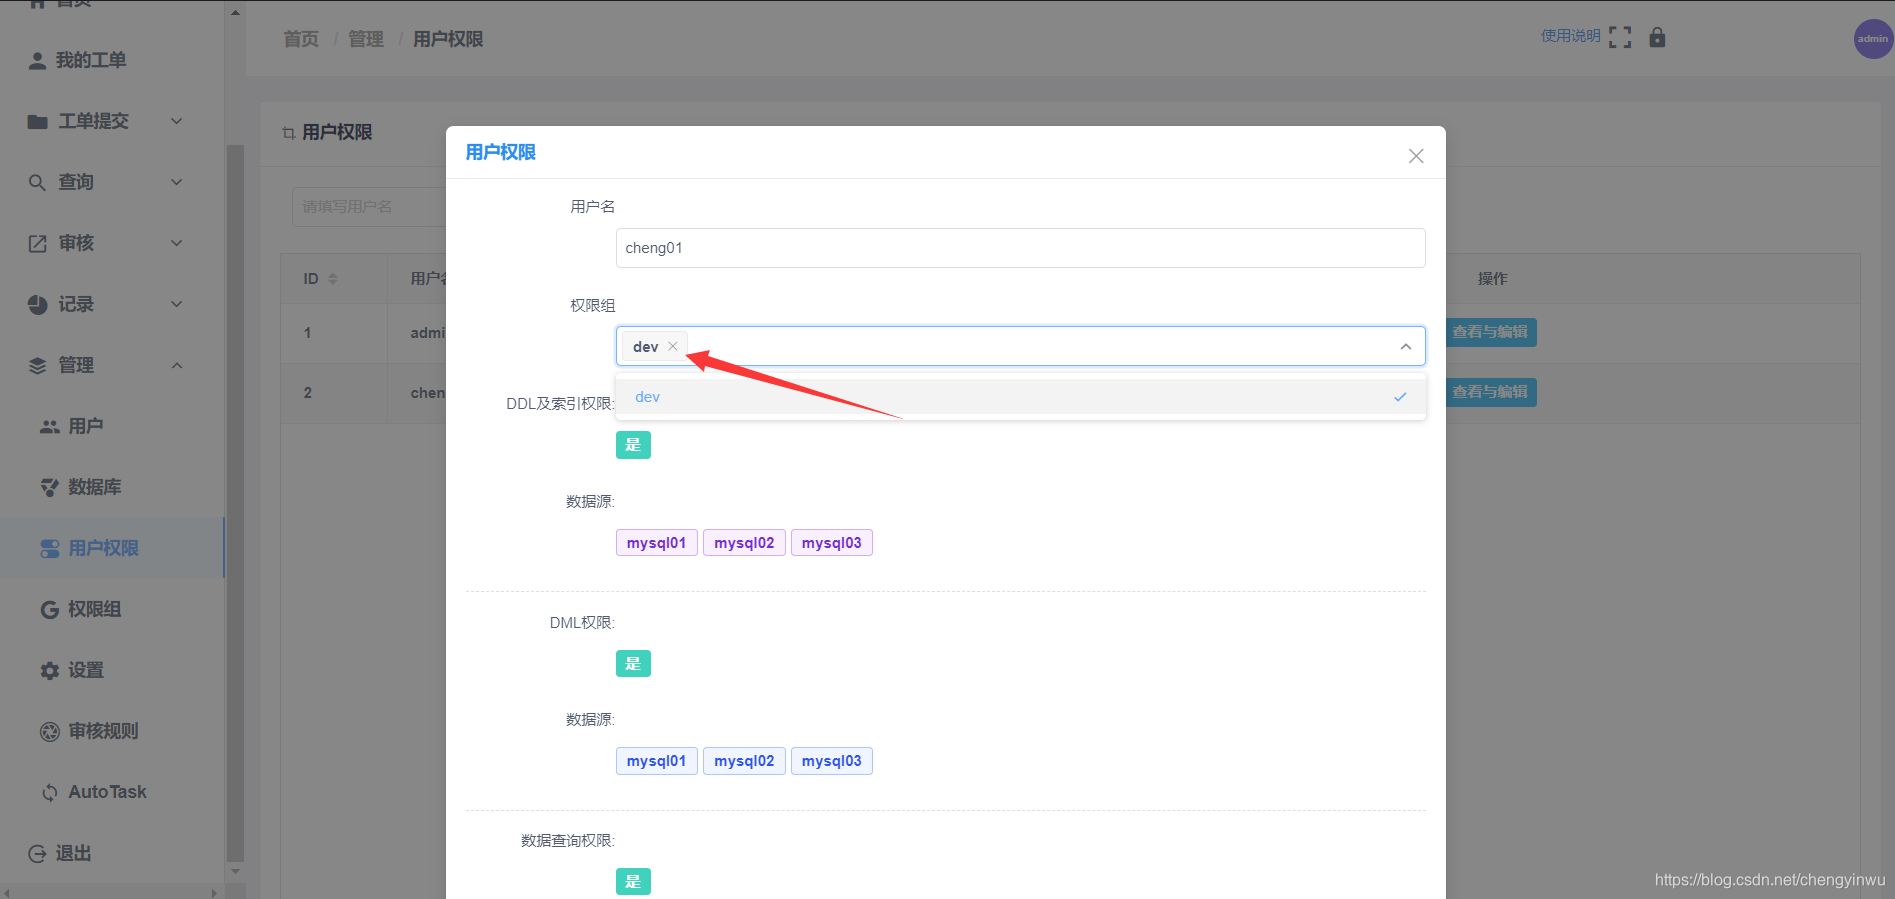Click the sidebar scroll down arrow
This screenshot has height=899, width=1895.
235,872
